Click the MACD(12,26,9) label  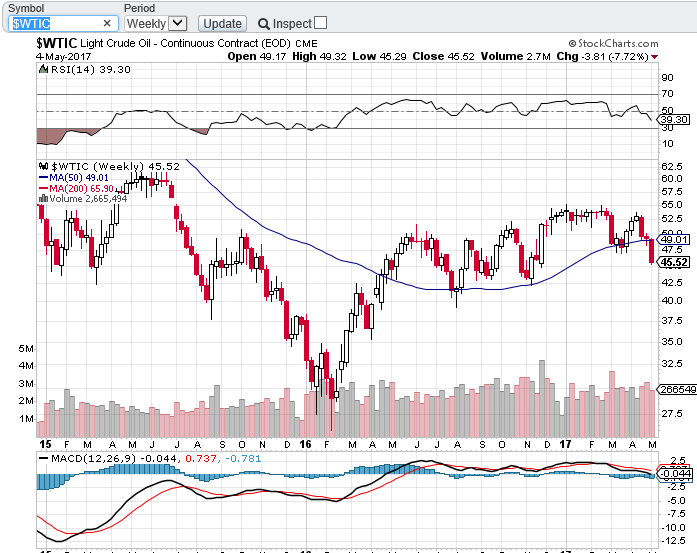coord(93,458)
